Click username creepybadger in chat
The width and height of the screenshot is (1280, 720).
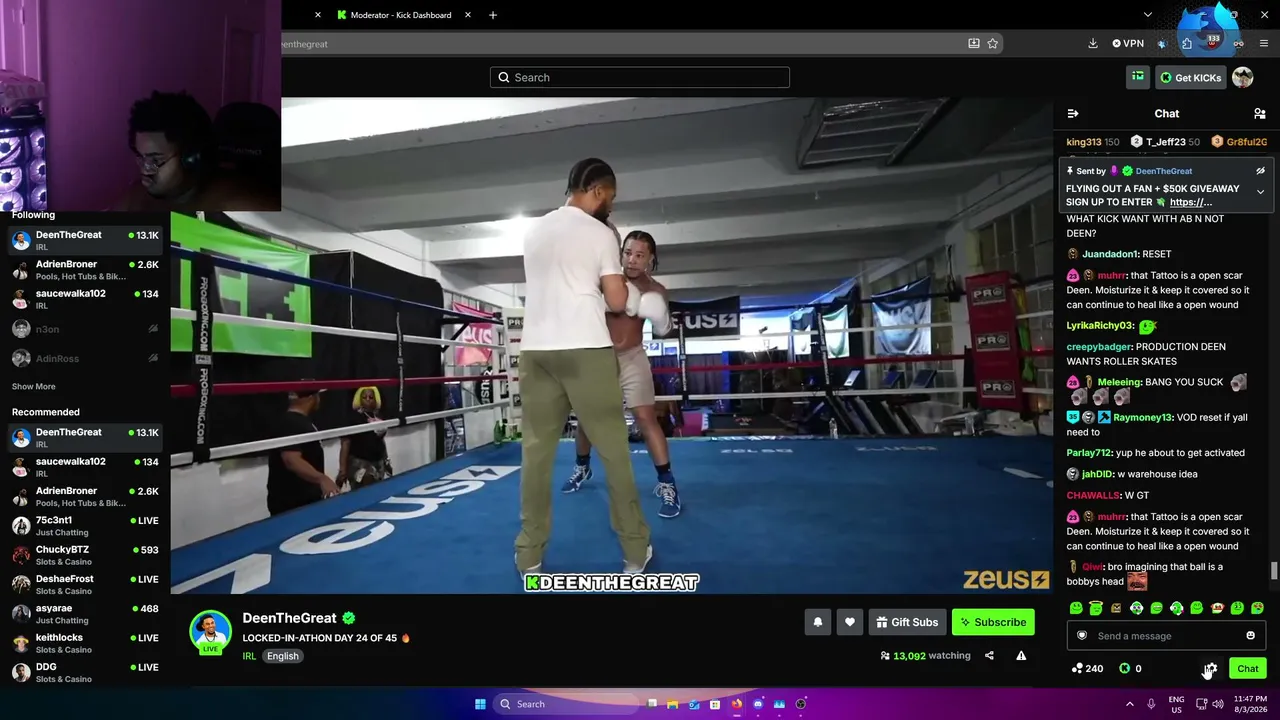1100,347
